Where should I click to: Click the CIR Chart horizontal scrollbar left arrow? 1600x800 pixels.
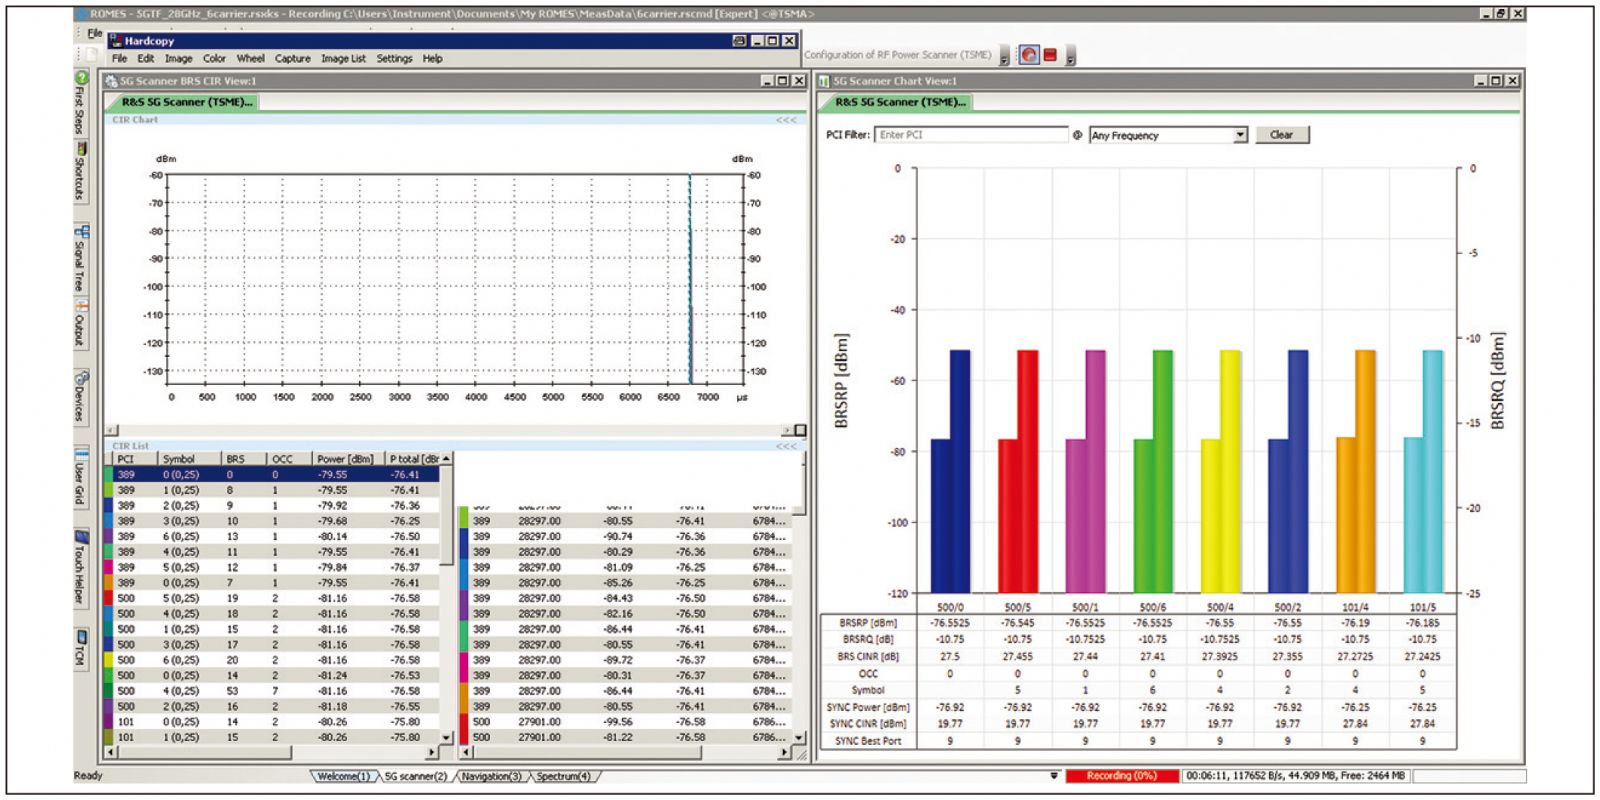[x=111, y=430]
